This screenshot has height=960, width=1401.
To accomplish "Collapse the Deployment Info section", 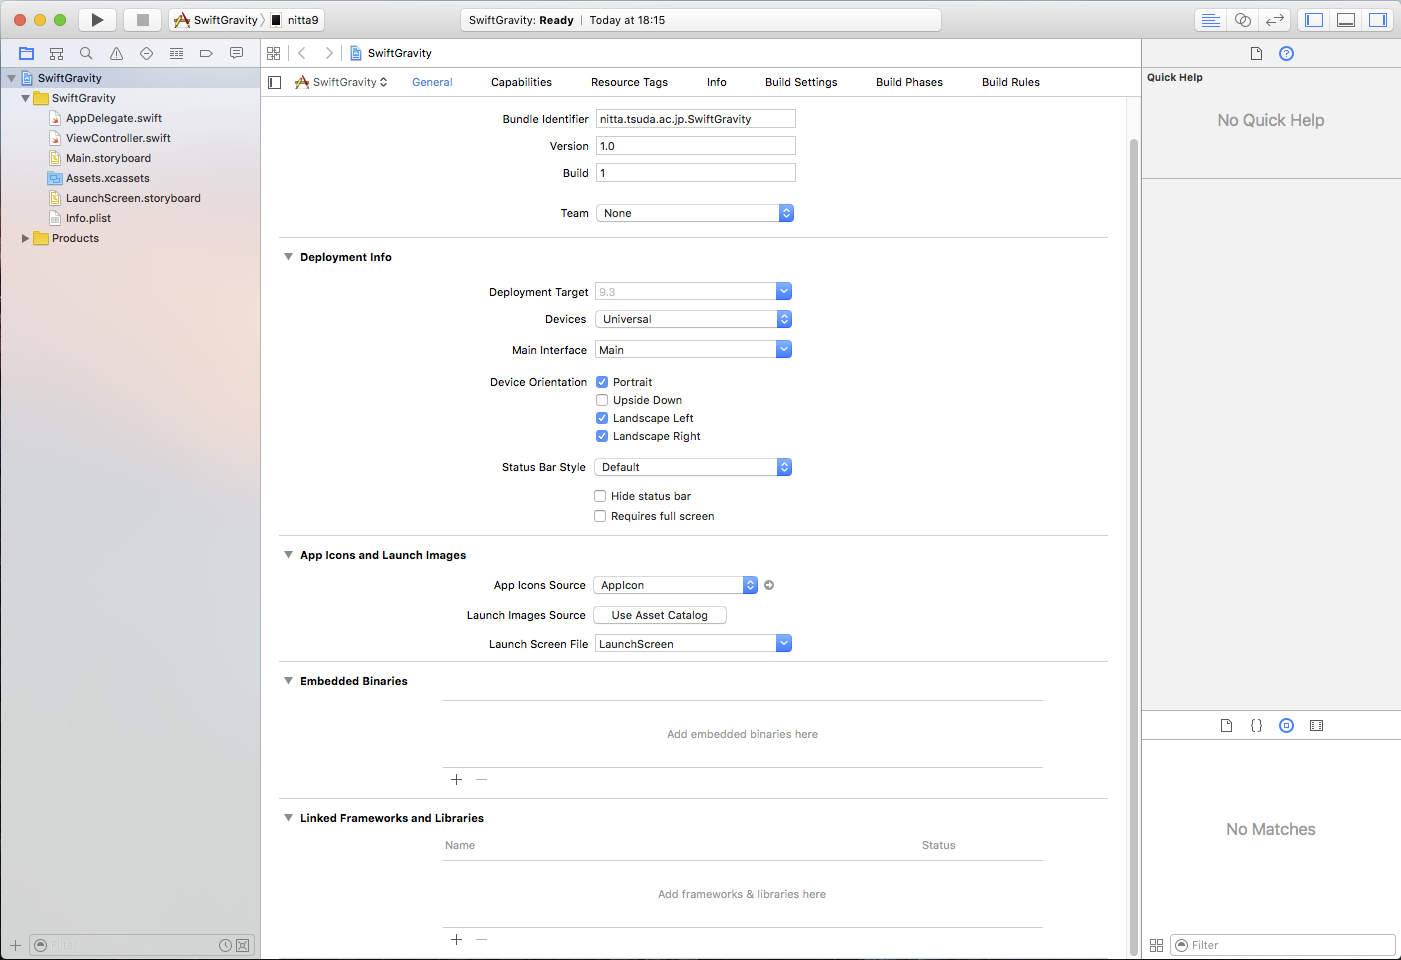I will point(289,257).
